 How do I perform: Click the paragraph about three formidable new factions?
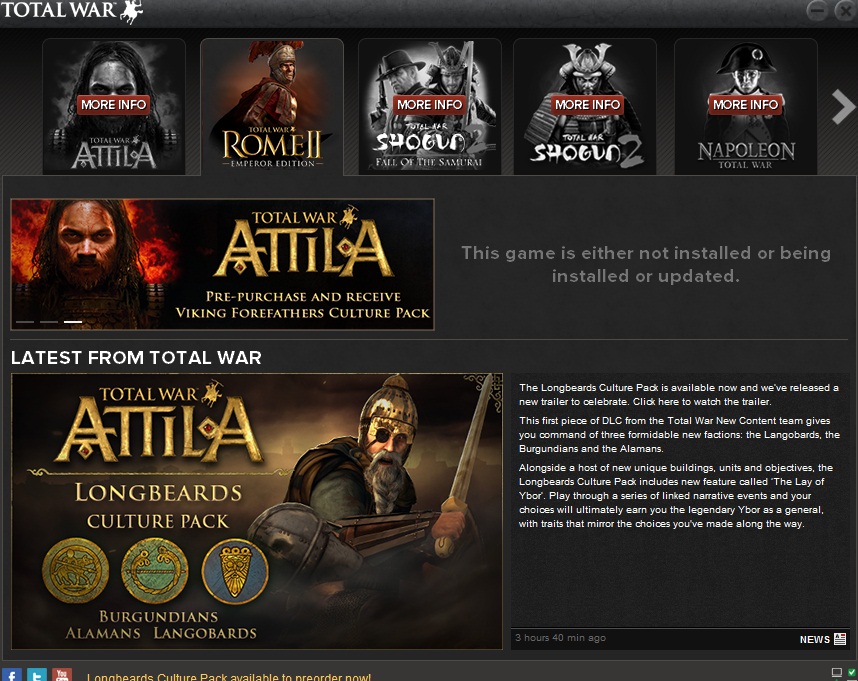679,434
